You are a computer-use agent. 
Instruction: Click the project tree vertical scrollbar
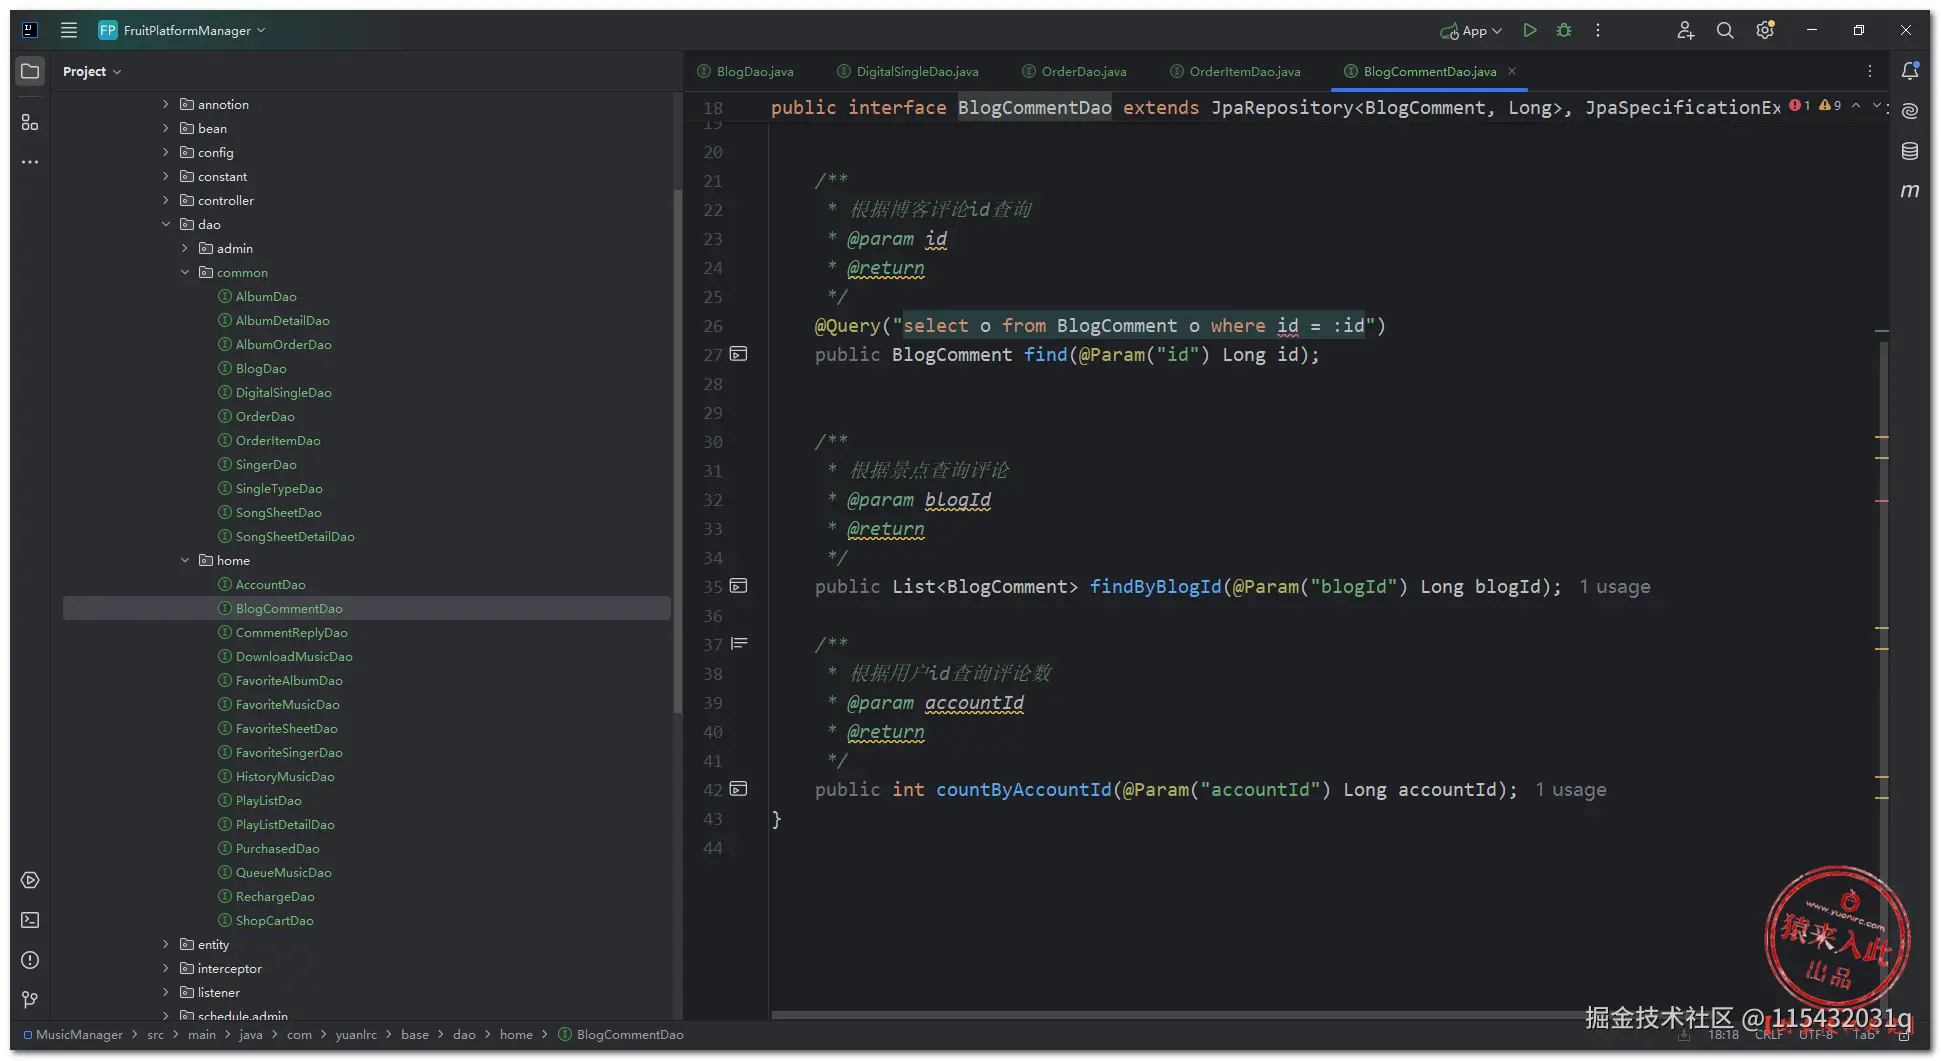click(x=677, y=450)
